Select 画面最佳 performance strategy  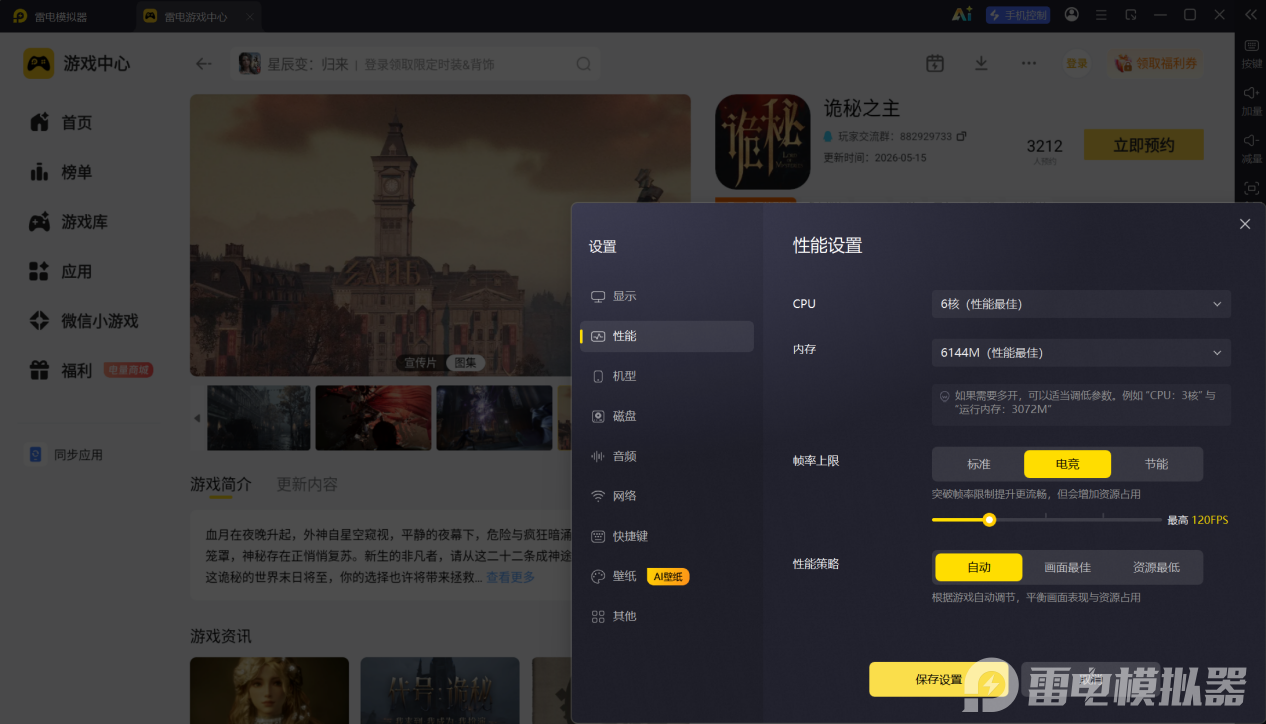[x=1067, y=567]
